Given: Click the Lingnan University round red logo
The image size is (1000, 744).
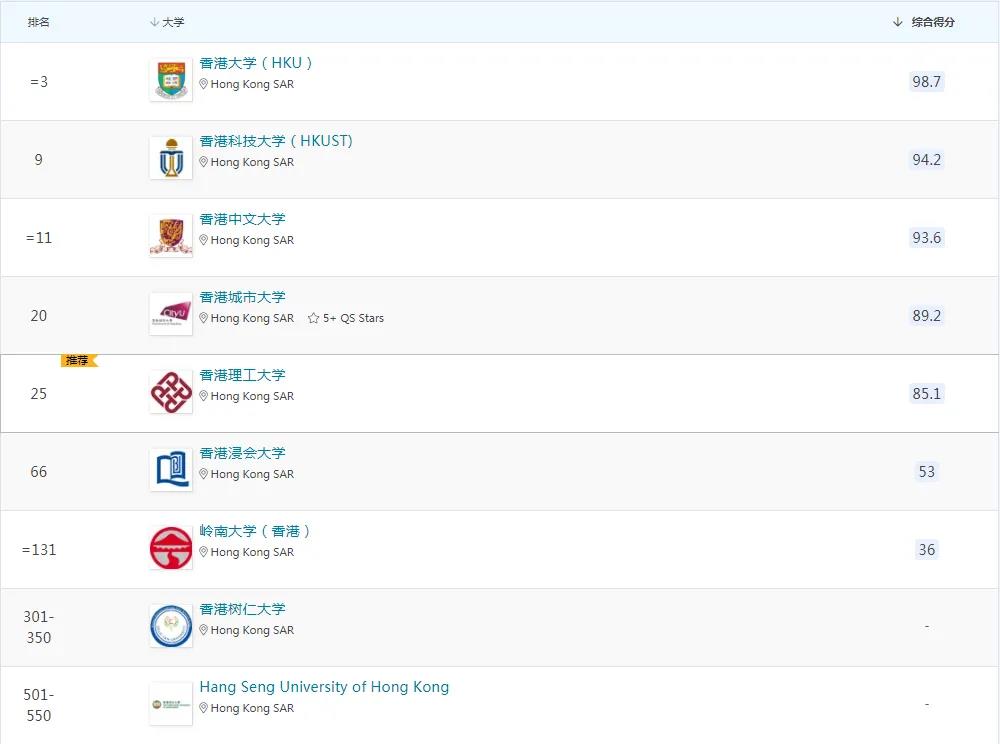Looking at the screenshot, I should tap(170, 549).
